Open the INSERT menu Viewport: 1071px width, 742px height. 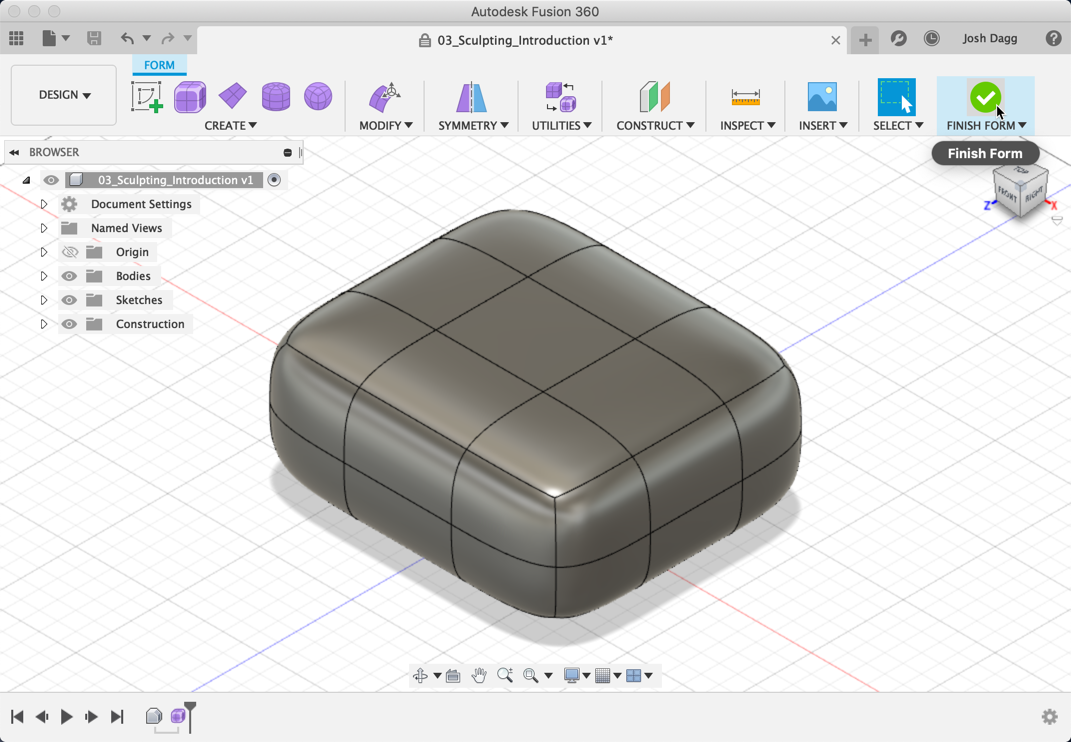tap(823, 125)
